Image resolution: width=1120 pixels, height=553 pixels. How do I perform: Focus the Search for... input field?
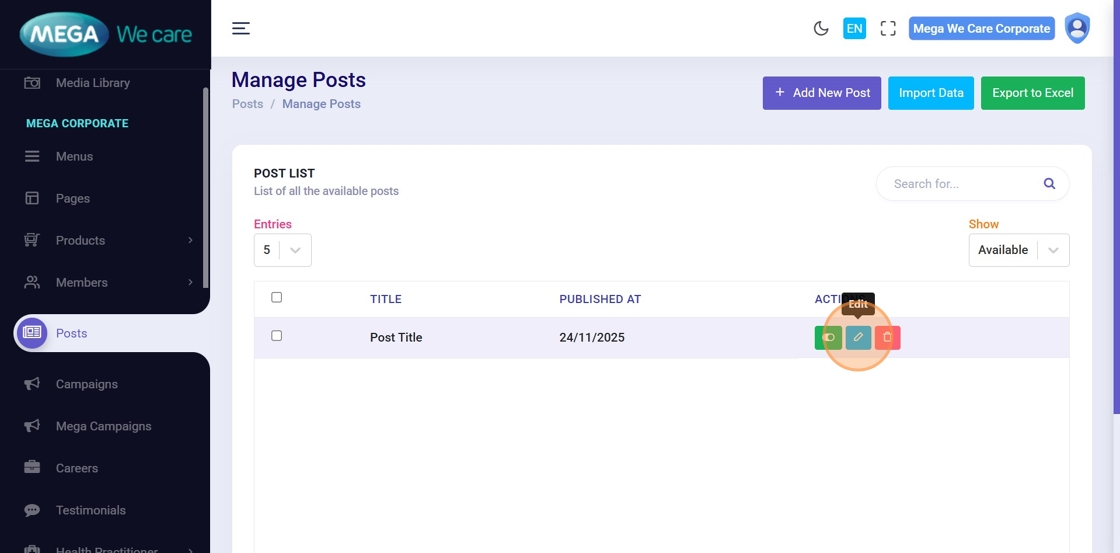pos(960,184)
